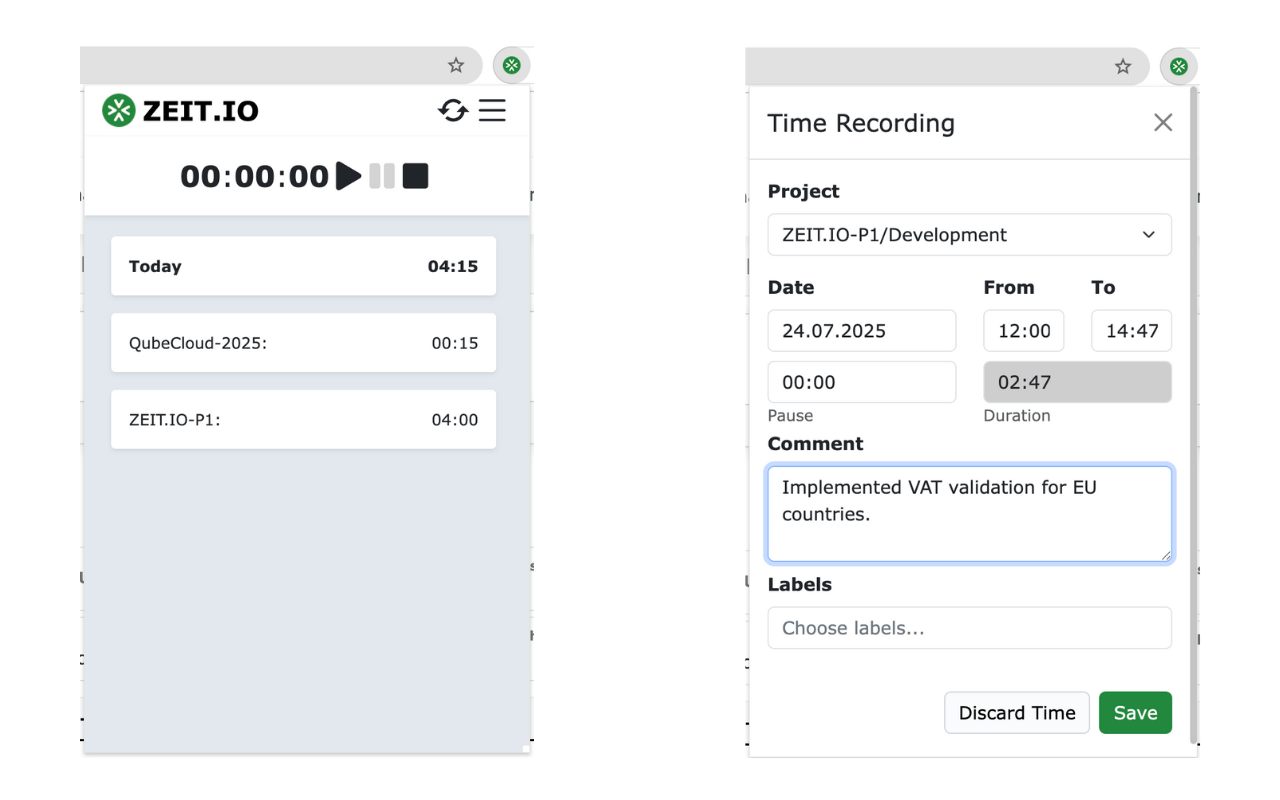Select the QubeCloud-2025 entry

(303, 343)
